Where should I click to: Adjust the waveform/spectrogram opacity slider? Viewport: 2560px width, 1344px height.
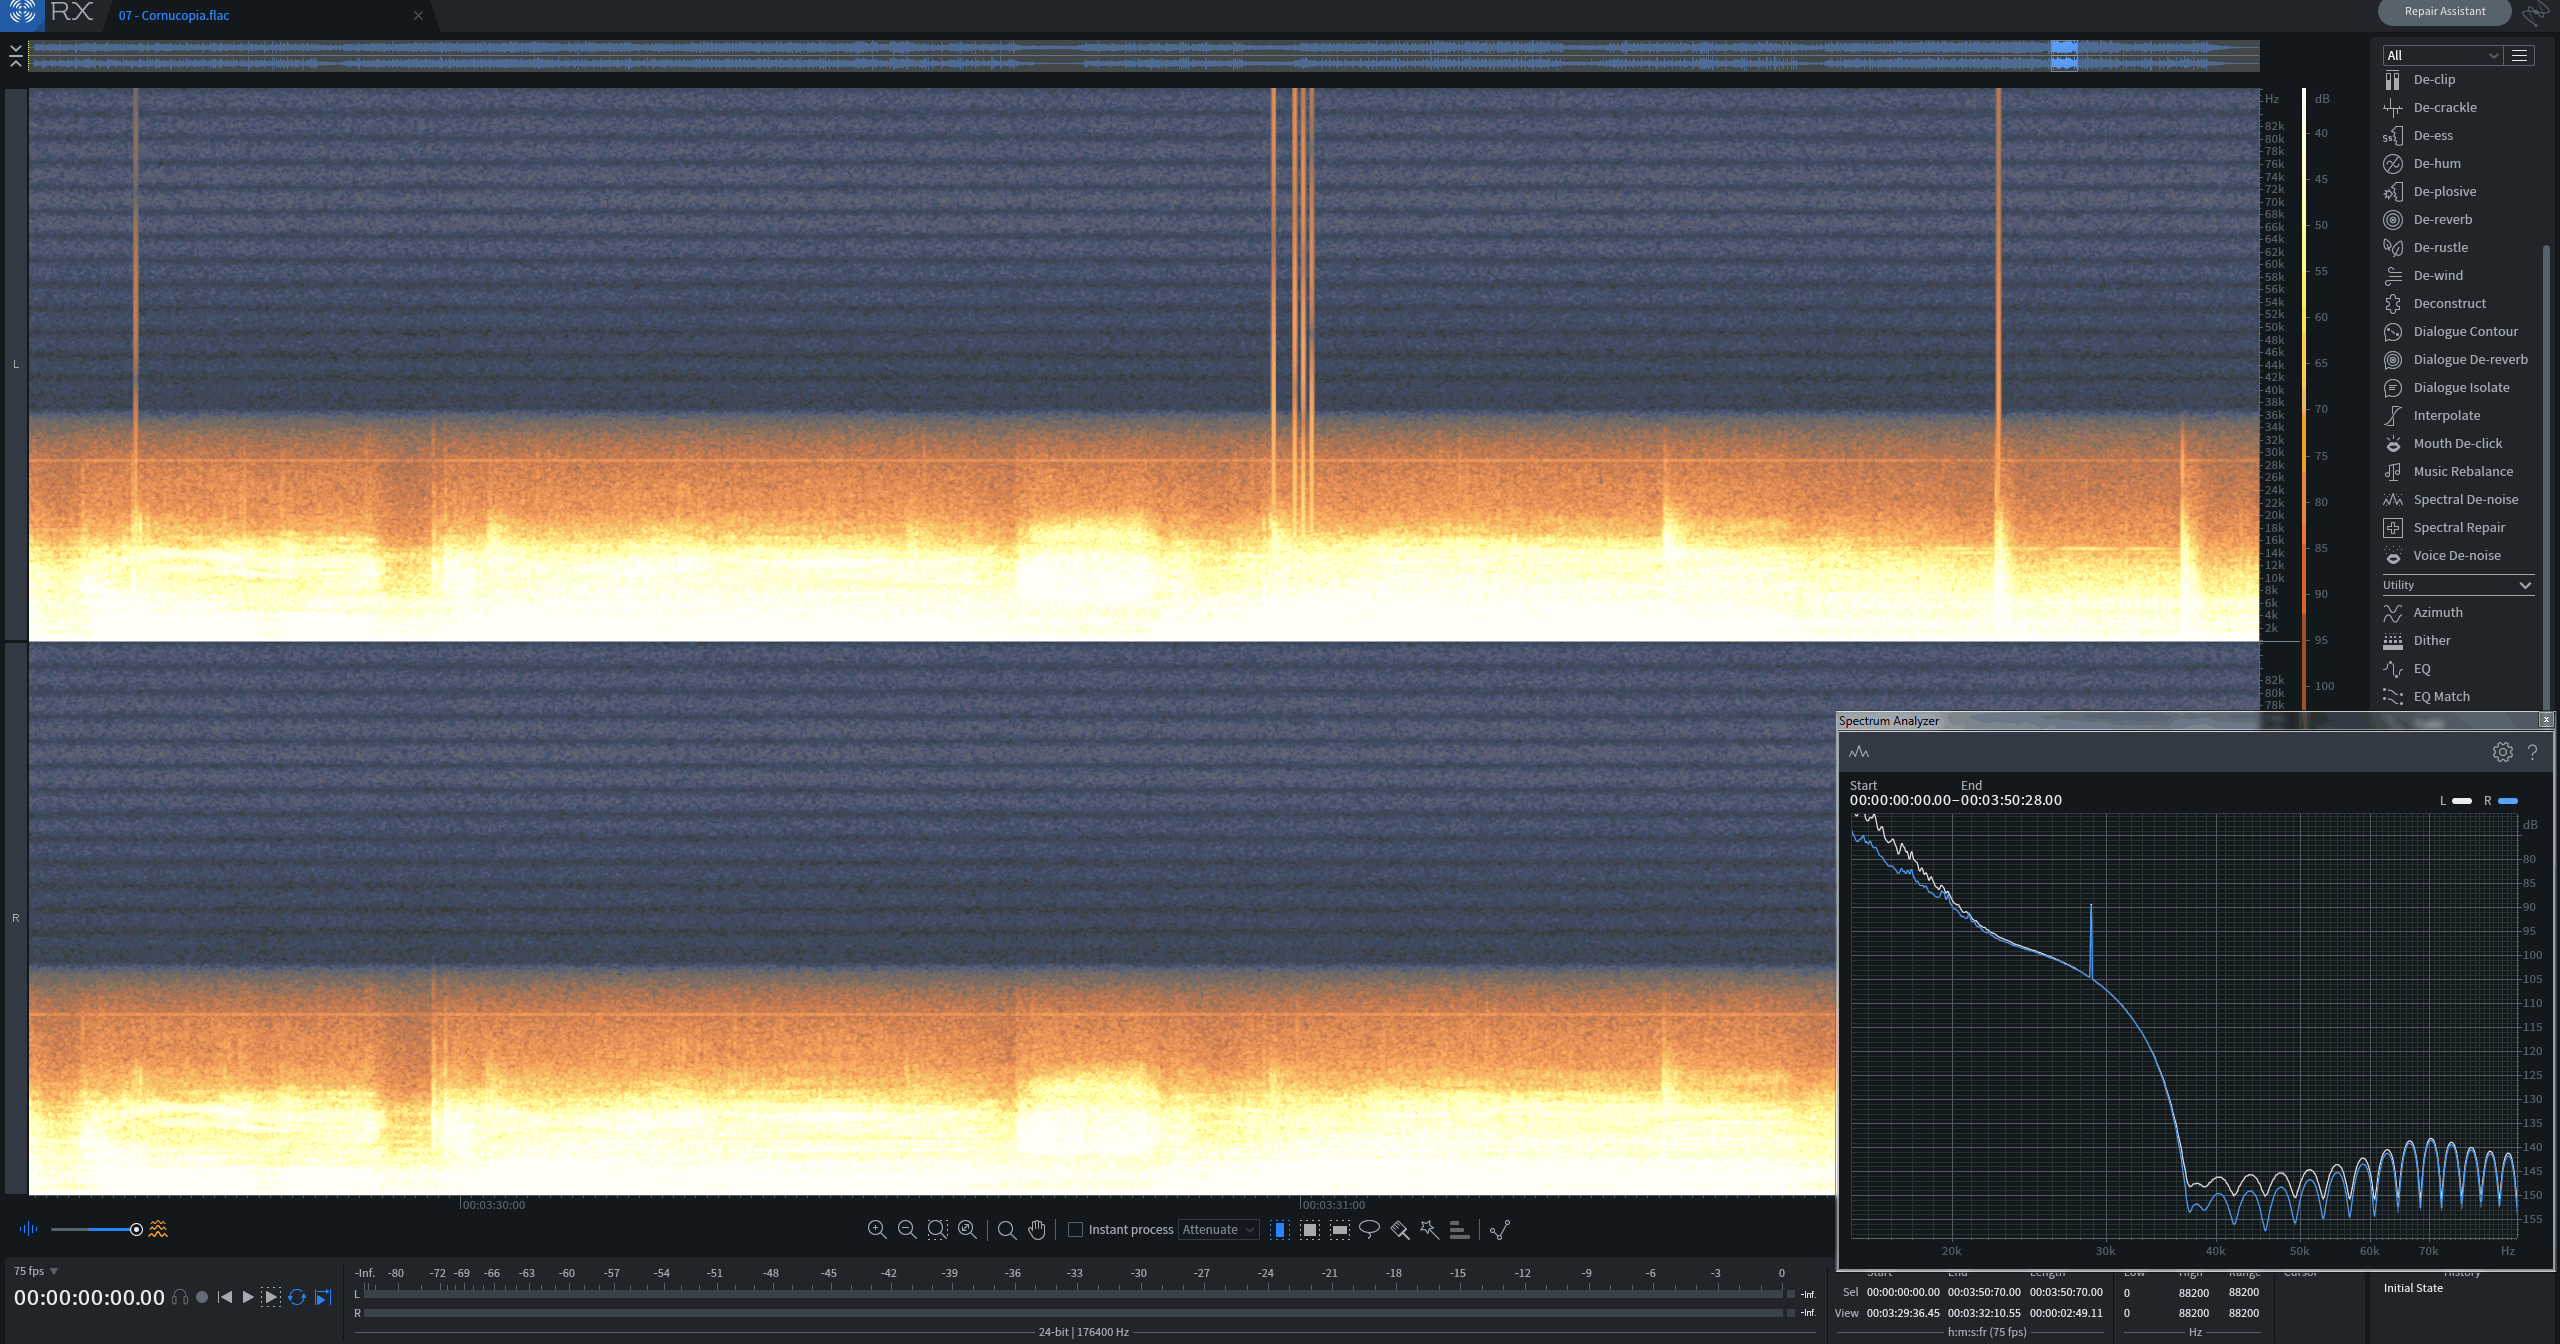tap(136, 1229)
